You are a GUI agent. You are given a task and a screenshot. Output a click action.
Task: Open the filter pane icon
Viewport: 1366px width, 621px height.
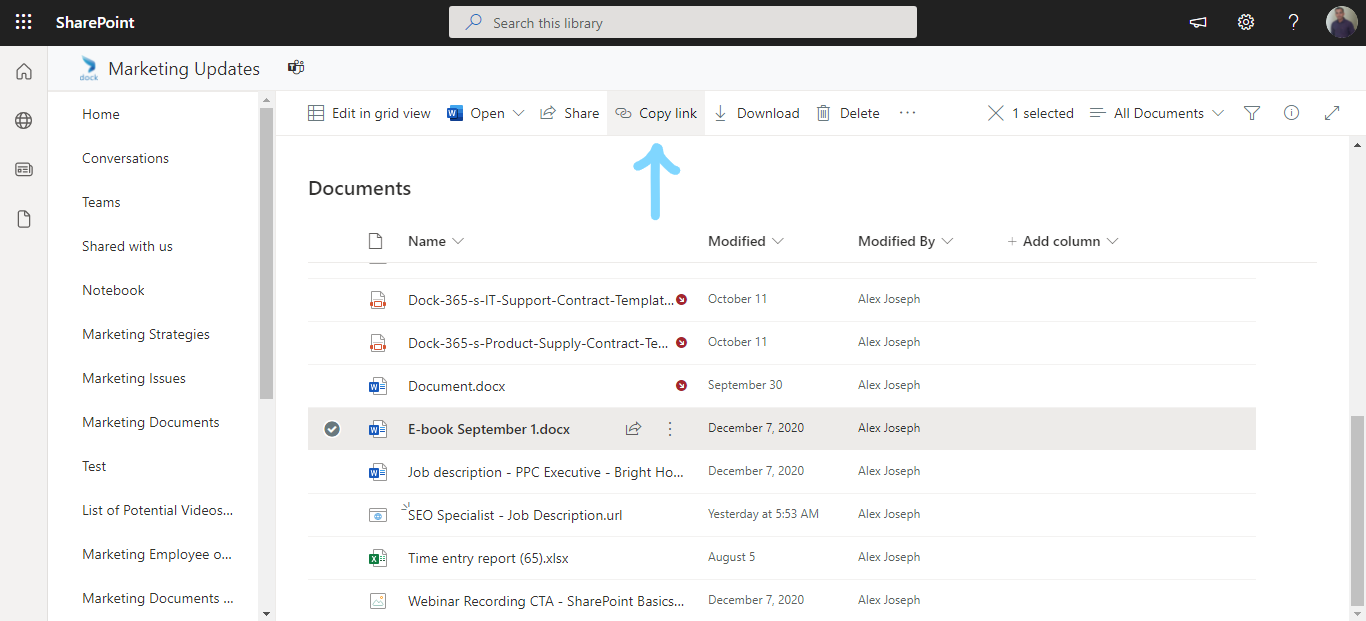tap(1251, 113)
